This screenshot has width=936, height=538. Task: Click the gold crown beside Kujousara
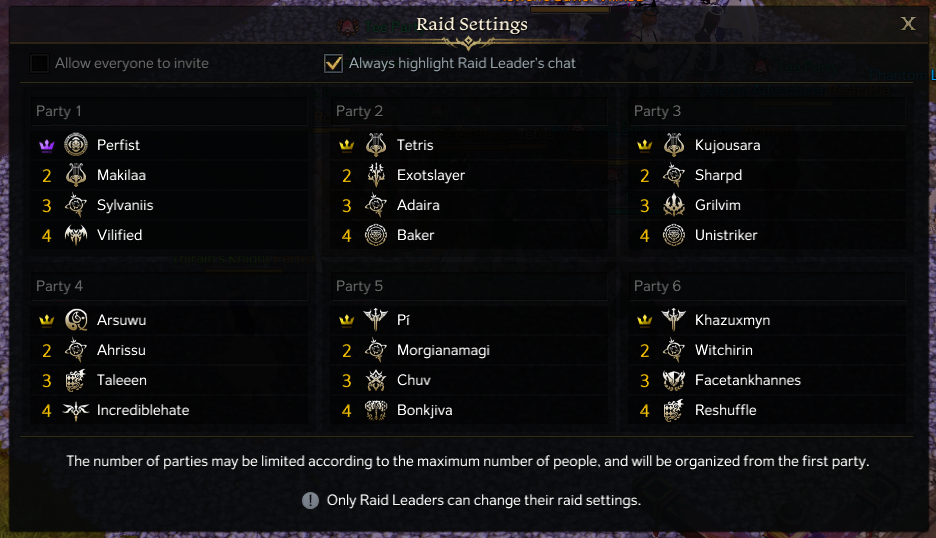(644, 145)
